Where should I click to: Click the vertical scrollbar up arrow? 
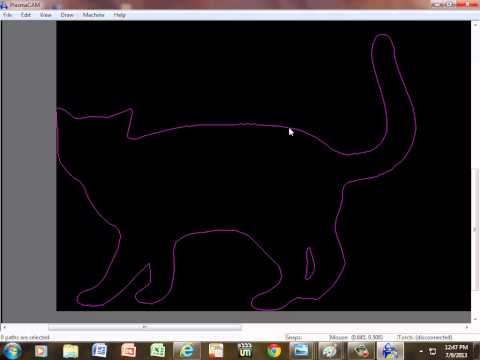(x=475, y=25)
